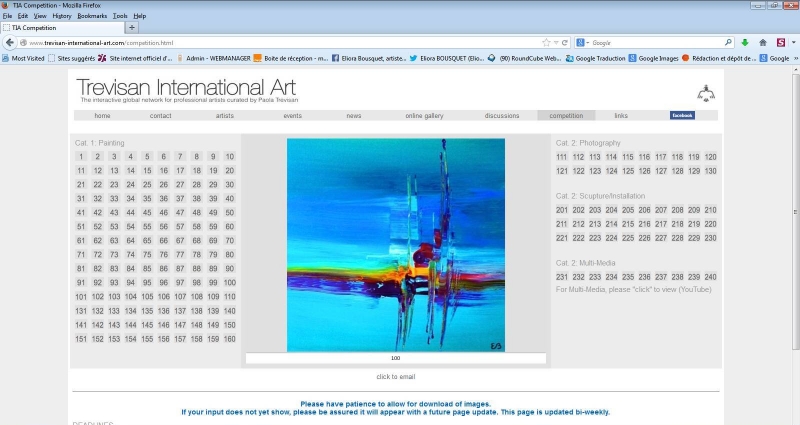This screenshot has height=425, width=800.
Task: Select photography entry number 111
Action: click(562, 157)
